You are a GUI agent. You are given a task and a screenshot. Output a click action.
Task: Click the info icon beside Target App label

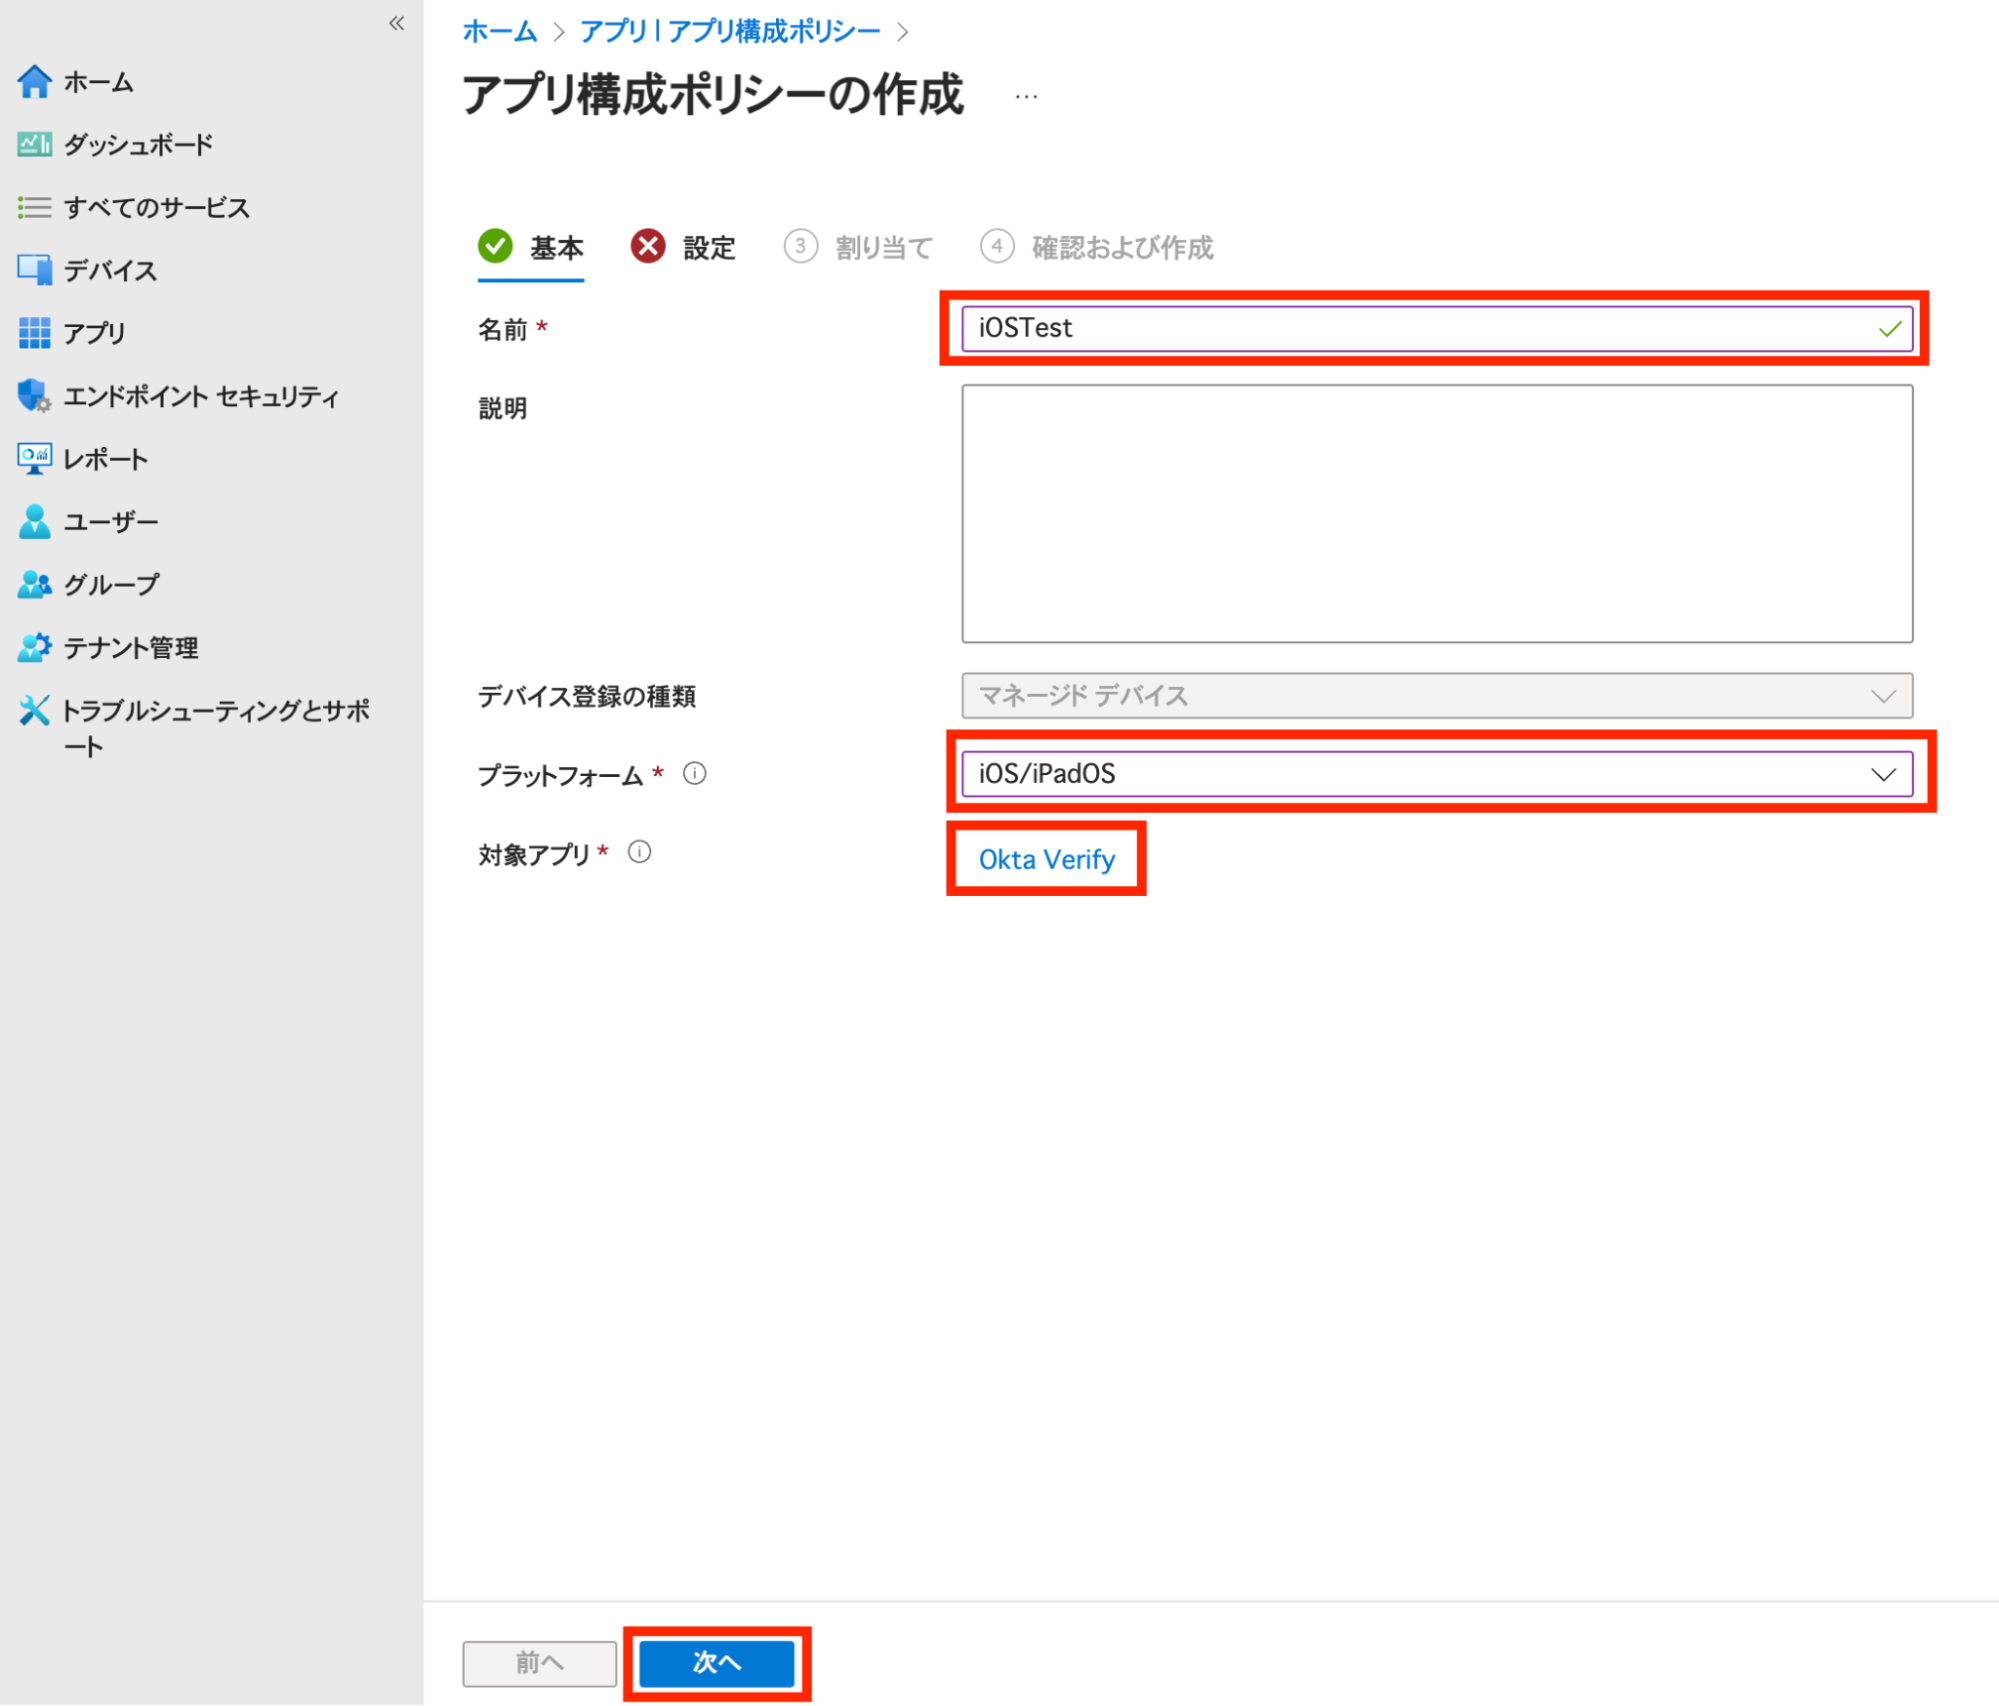pos(640,852)
